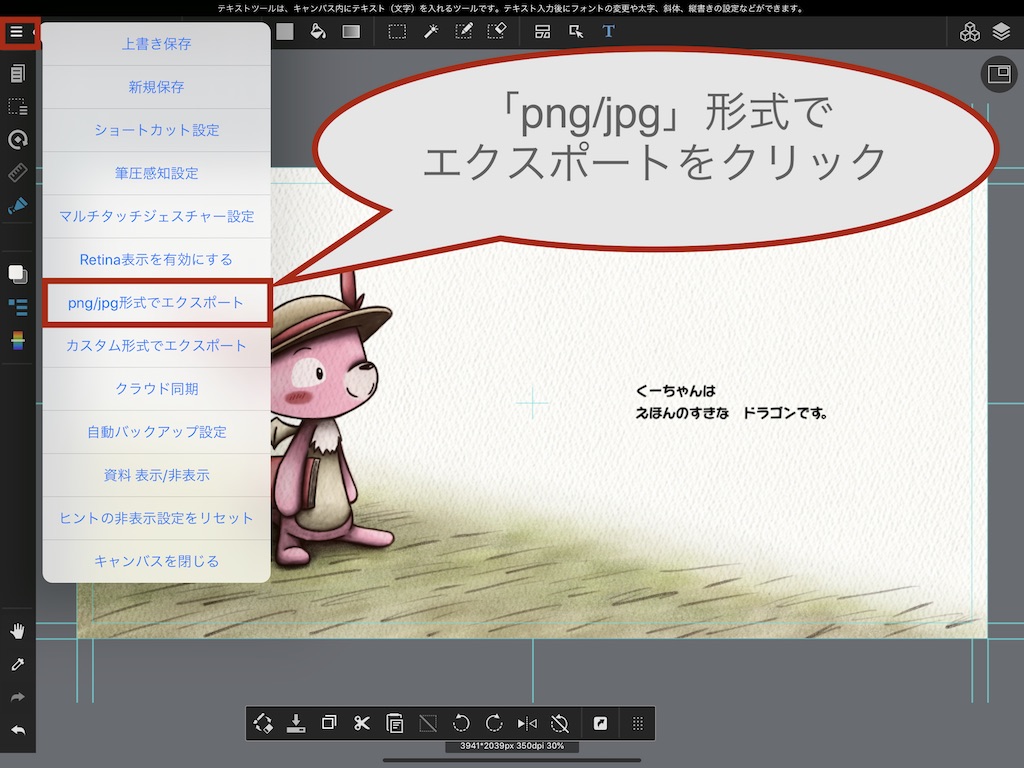Open クラウド同期 cloud sync
The width and height of the screenshot is (1024, 768).
click(x=156, y=388)
